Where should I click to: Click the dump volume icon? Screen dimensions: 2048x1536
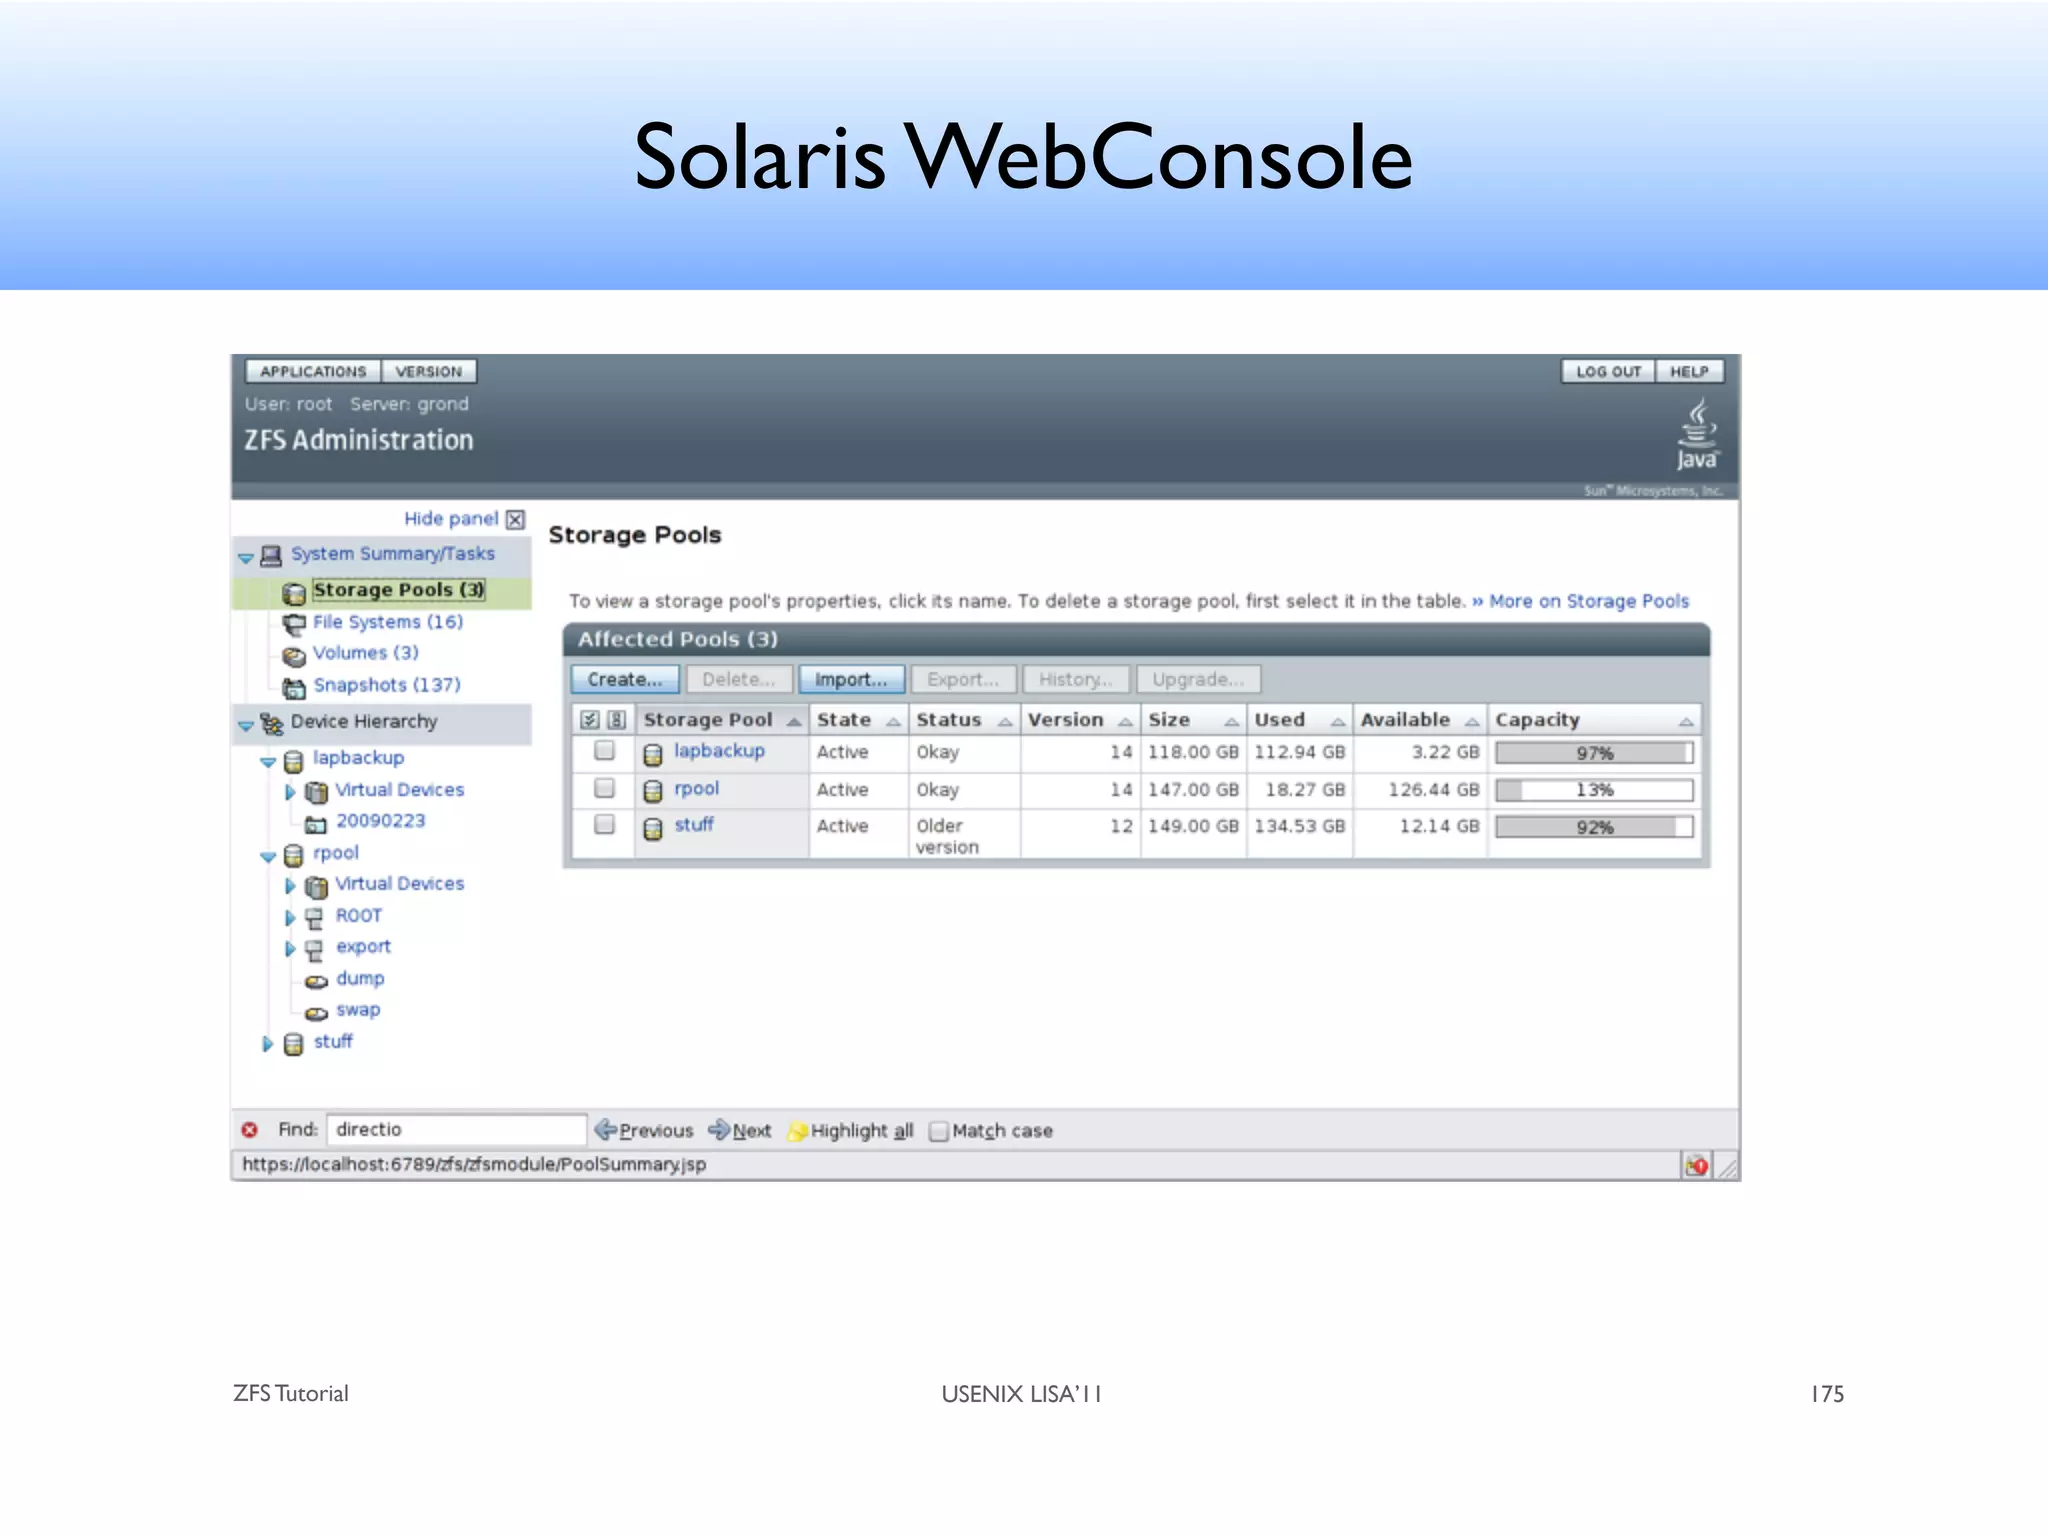(316, 982)
